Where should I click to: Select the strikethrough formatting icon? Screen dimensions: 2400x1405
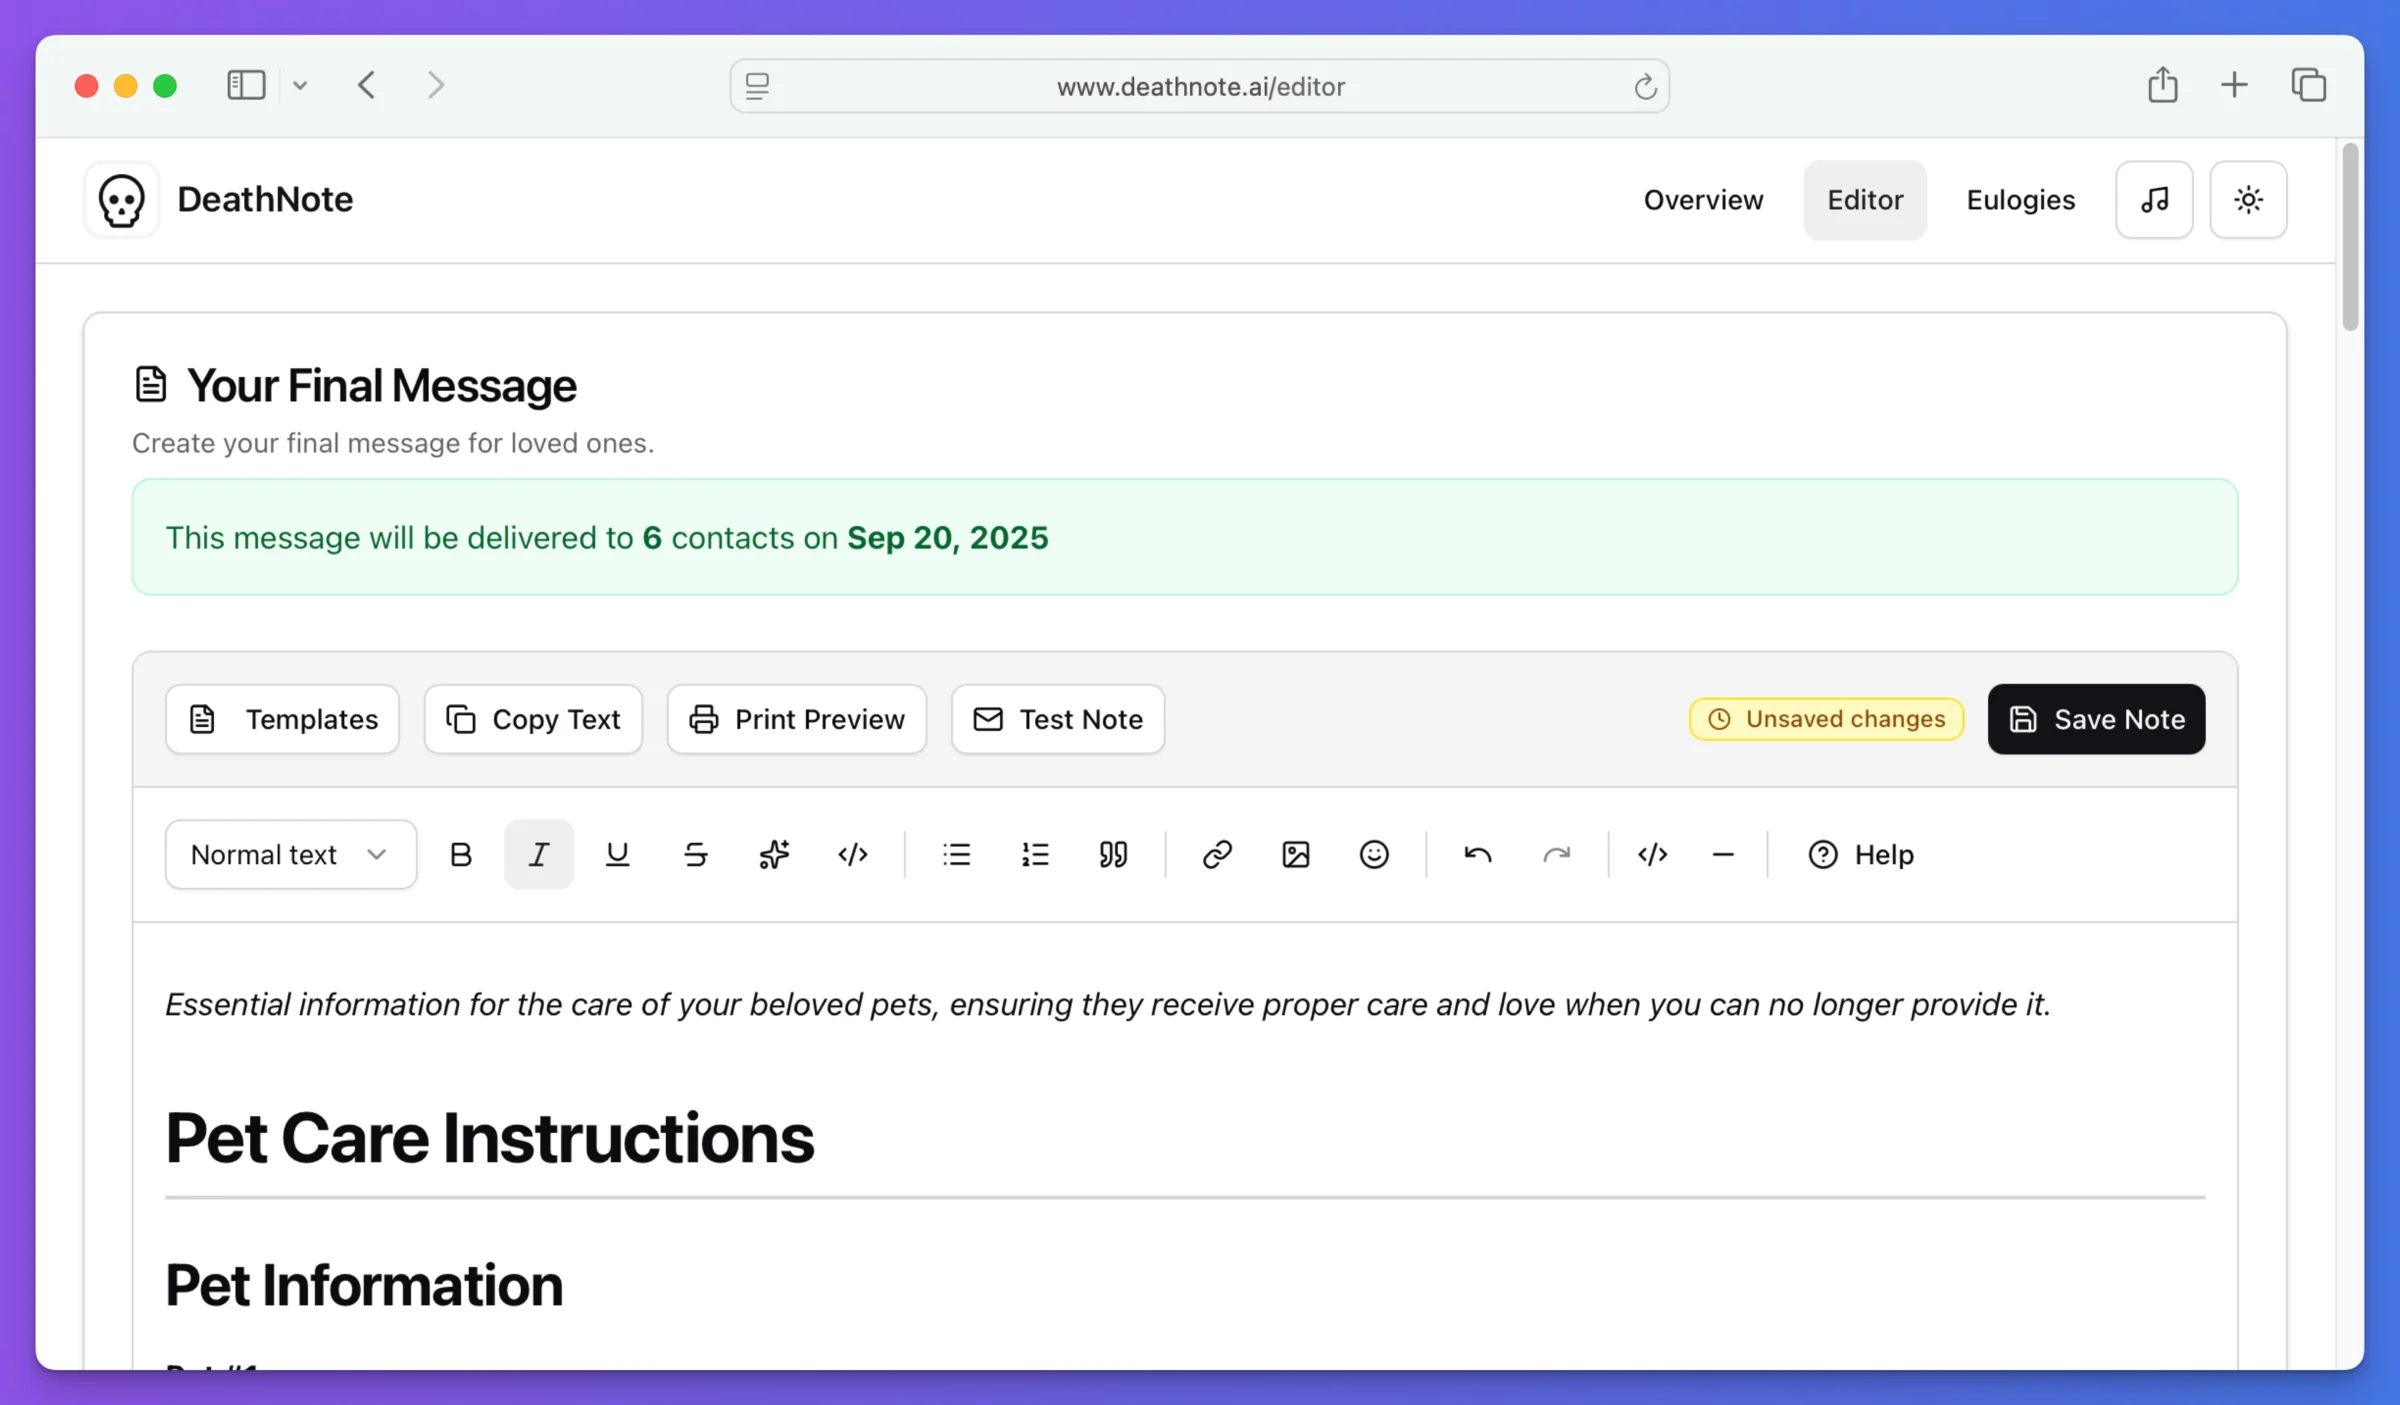[695, 854]
